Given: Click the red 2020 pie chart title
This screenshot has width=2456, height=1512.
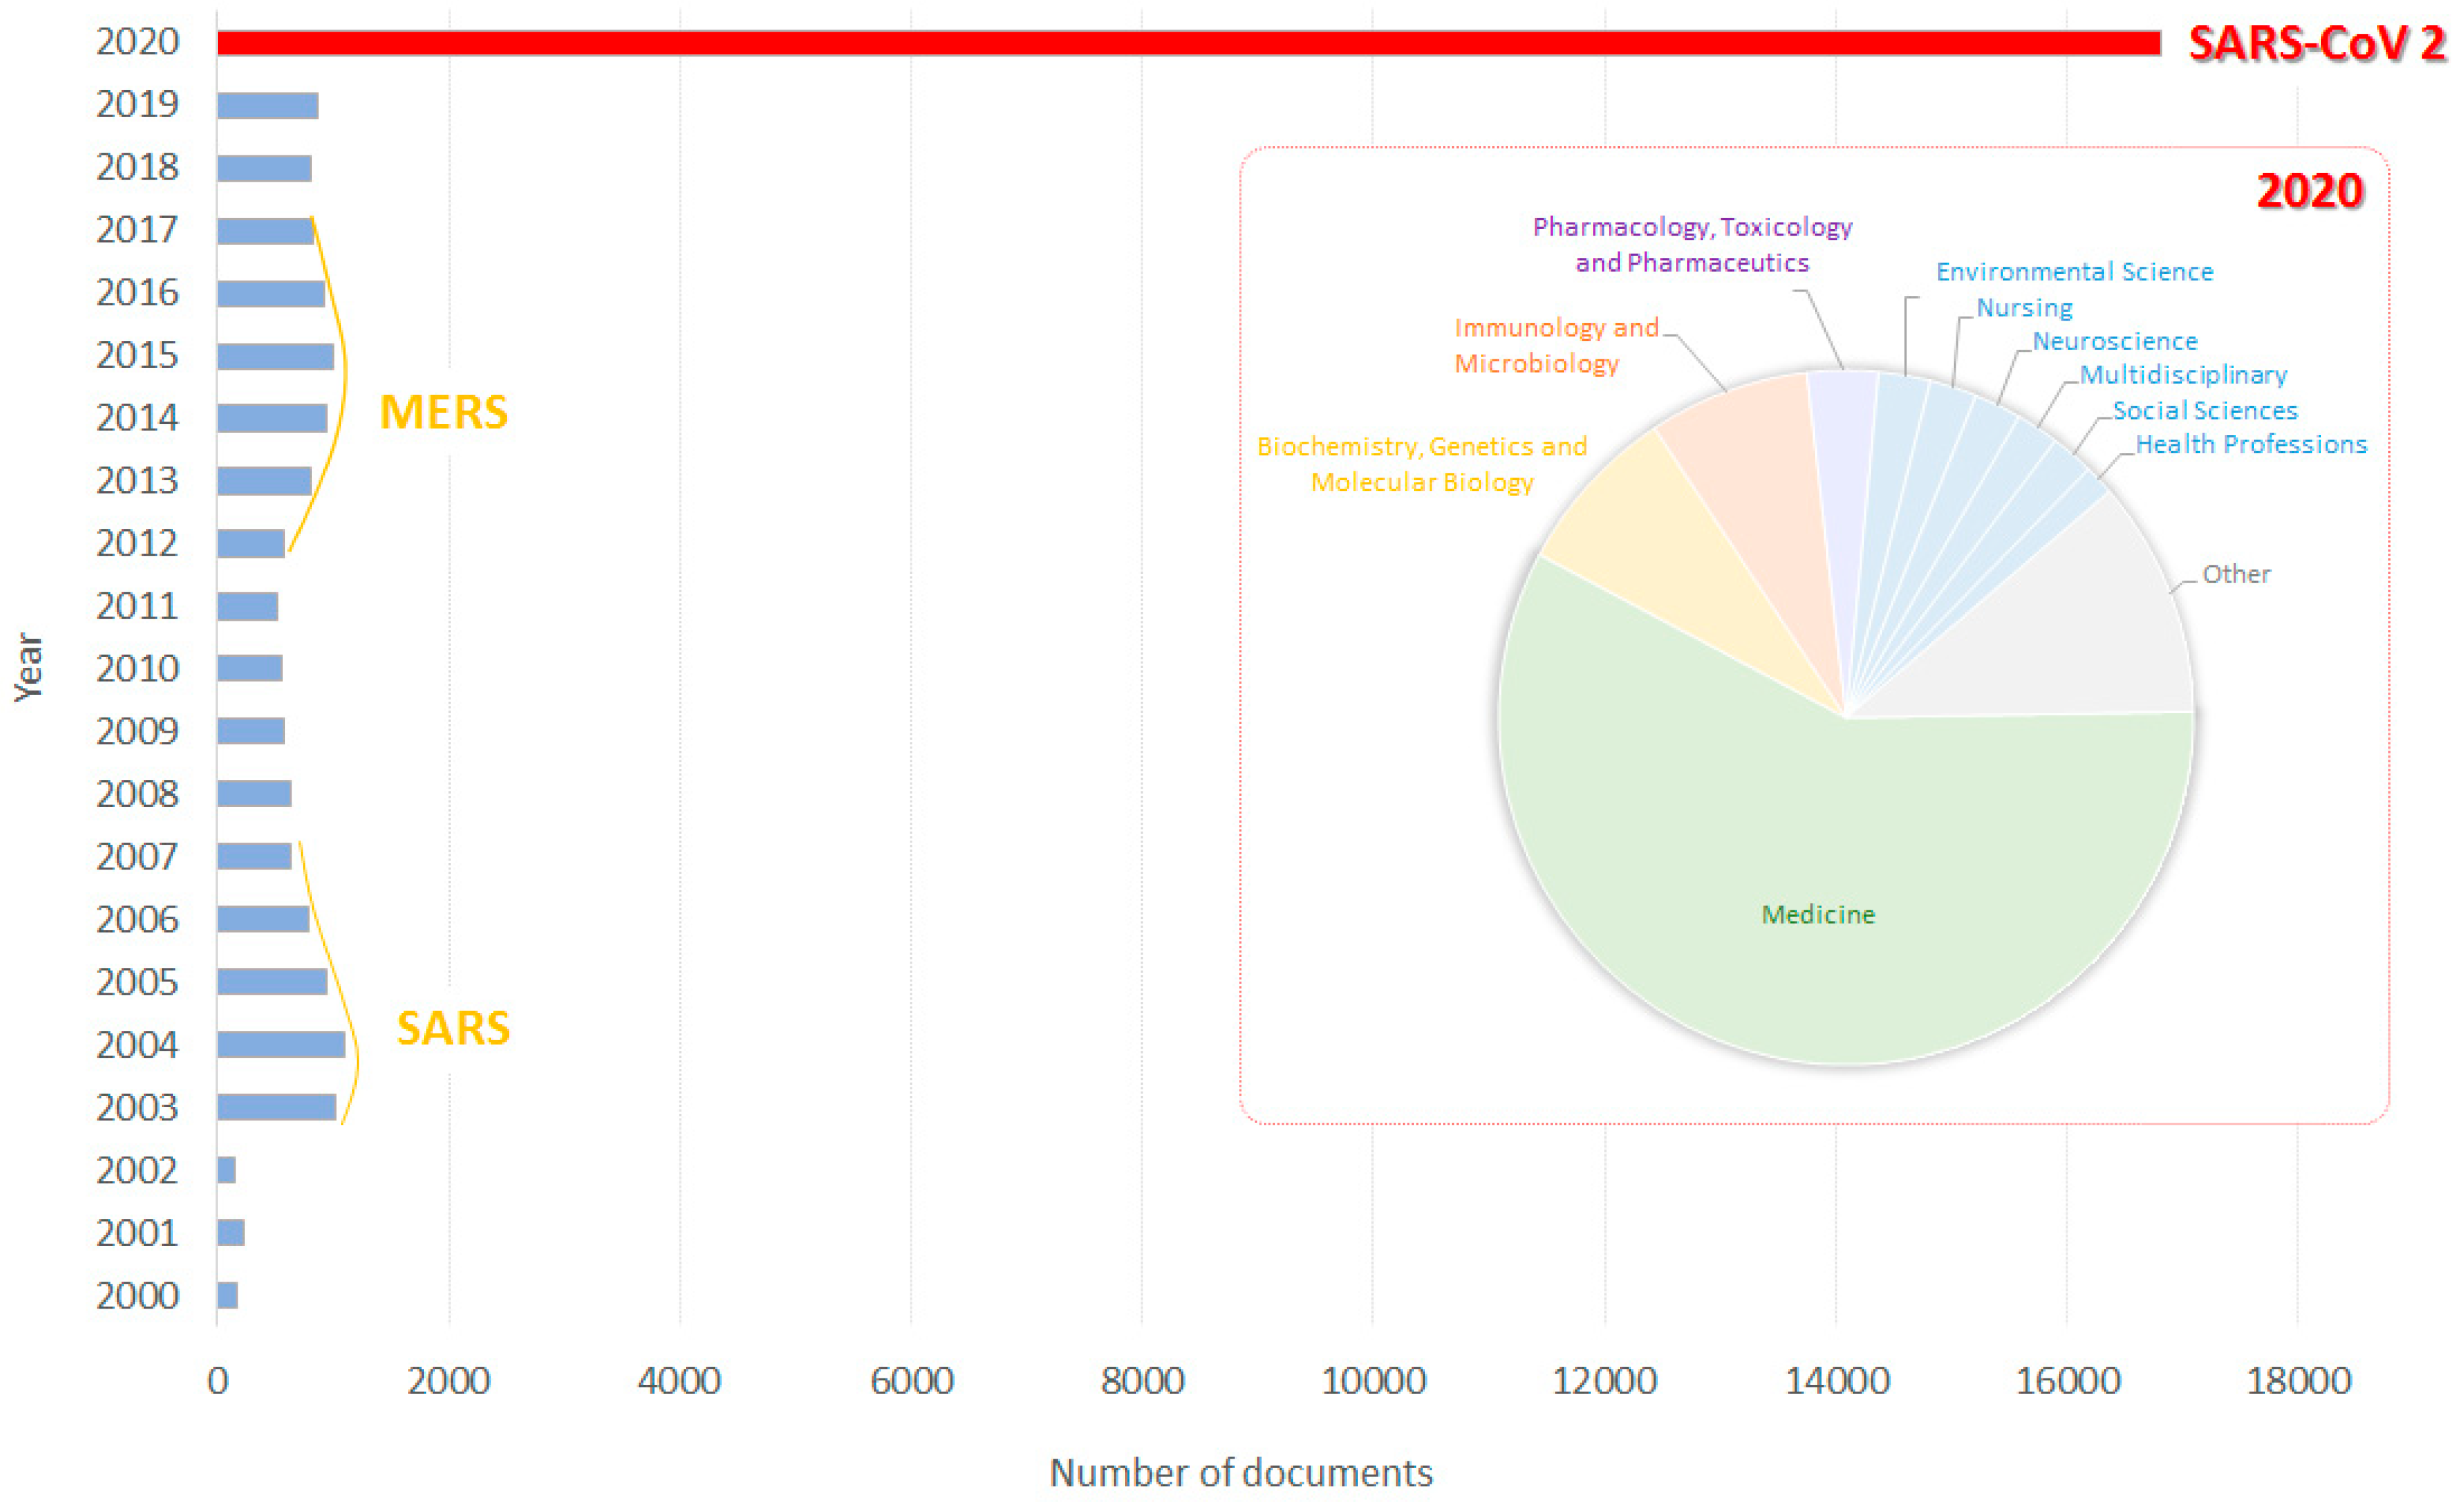Looking at the screenshot, I should tap(2309, 190).
